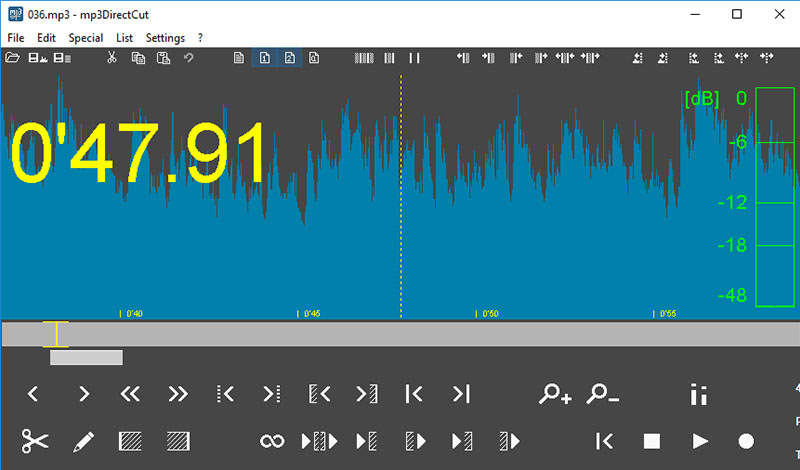Click the large Cut scissors button

[35, 441]
